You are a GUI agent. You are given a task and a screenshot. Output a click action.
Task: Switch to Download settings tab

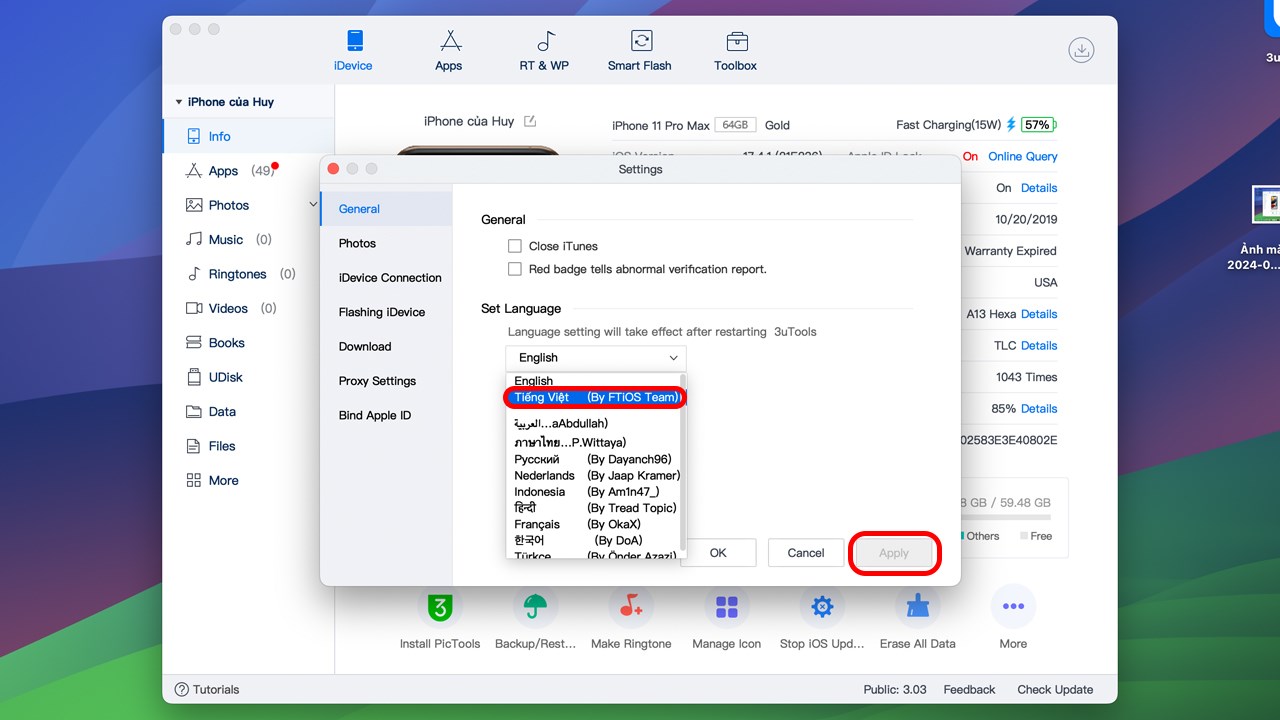tap(386, 347)
